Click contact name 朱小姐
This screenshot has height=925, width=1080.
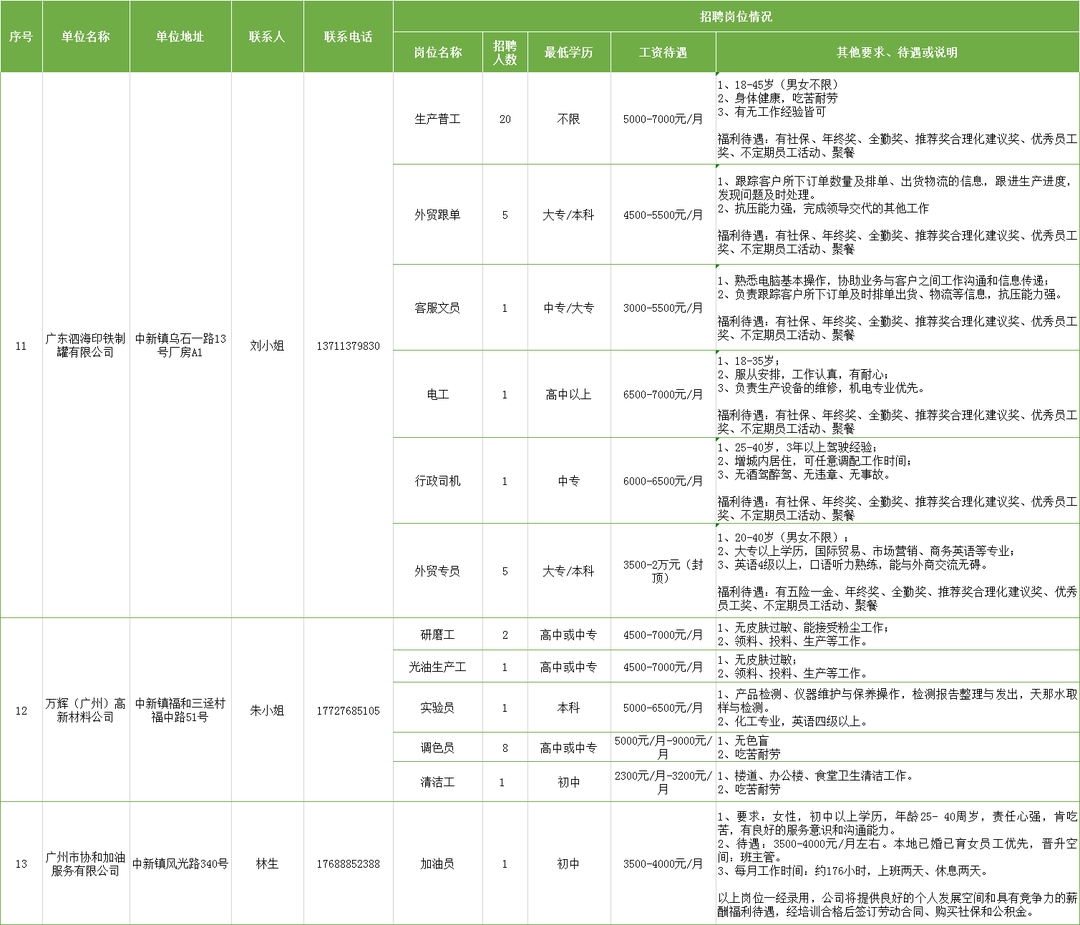[267, 710]
